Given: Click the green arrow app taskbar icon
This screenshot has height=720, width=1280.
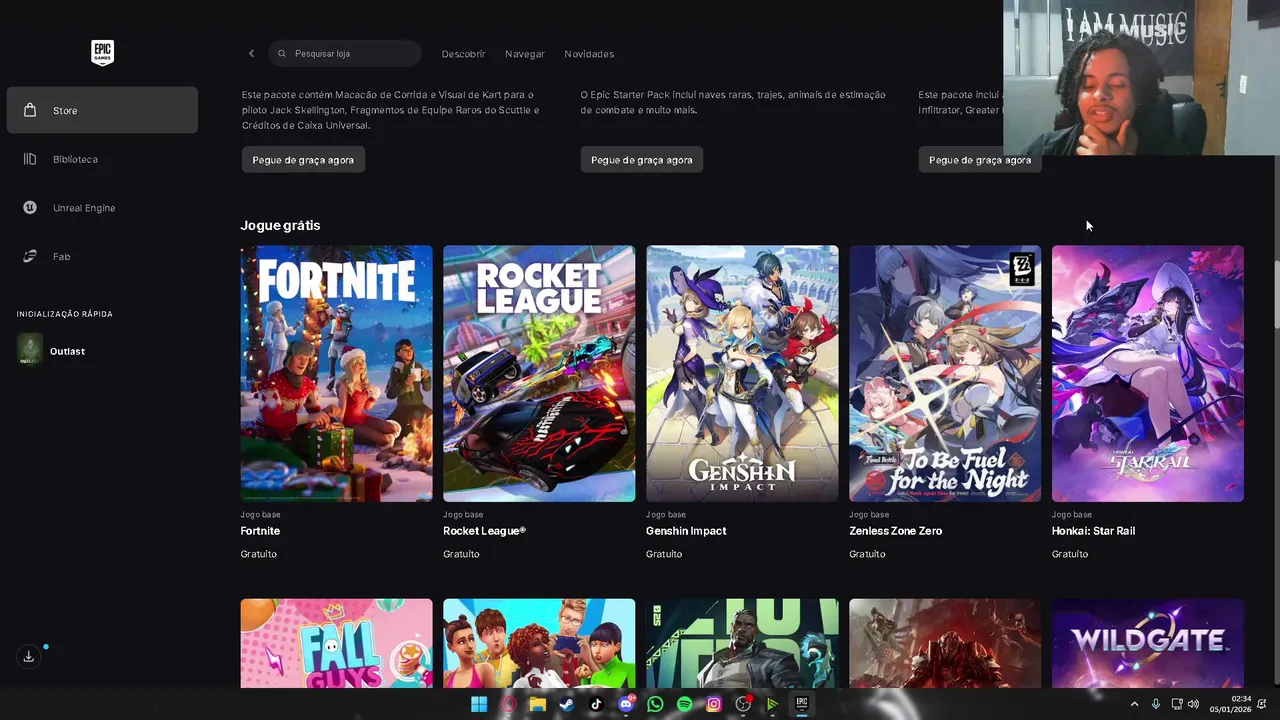Looking at the screenshot, I should 772,704.
